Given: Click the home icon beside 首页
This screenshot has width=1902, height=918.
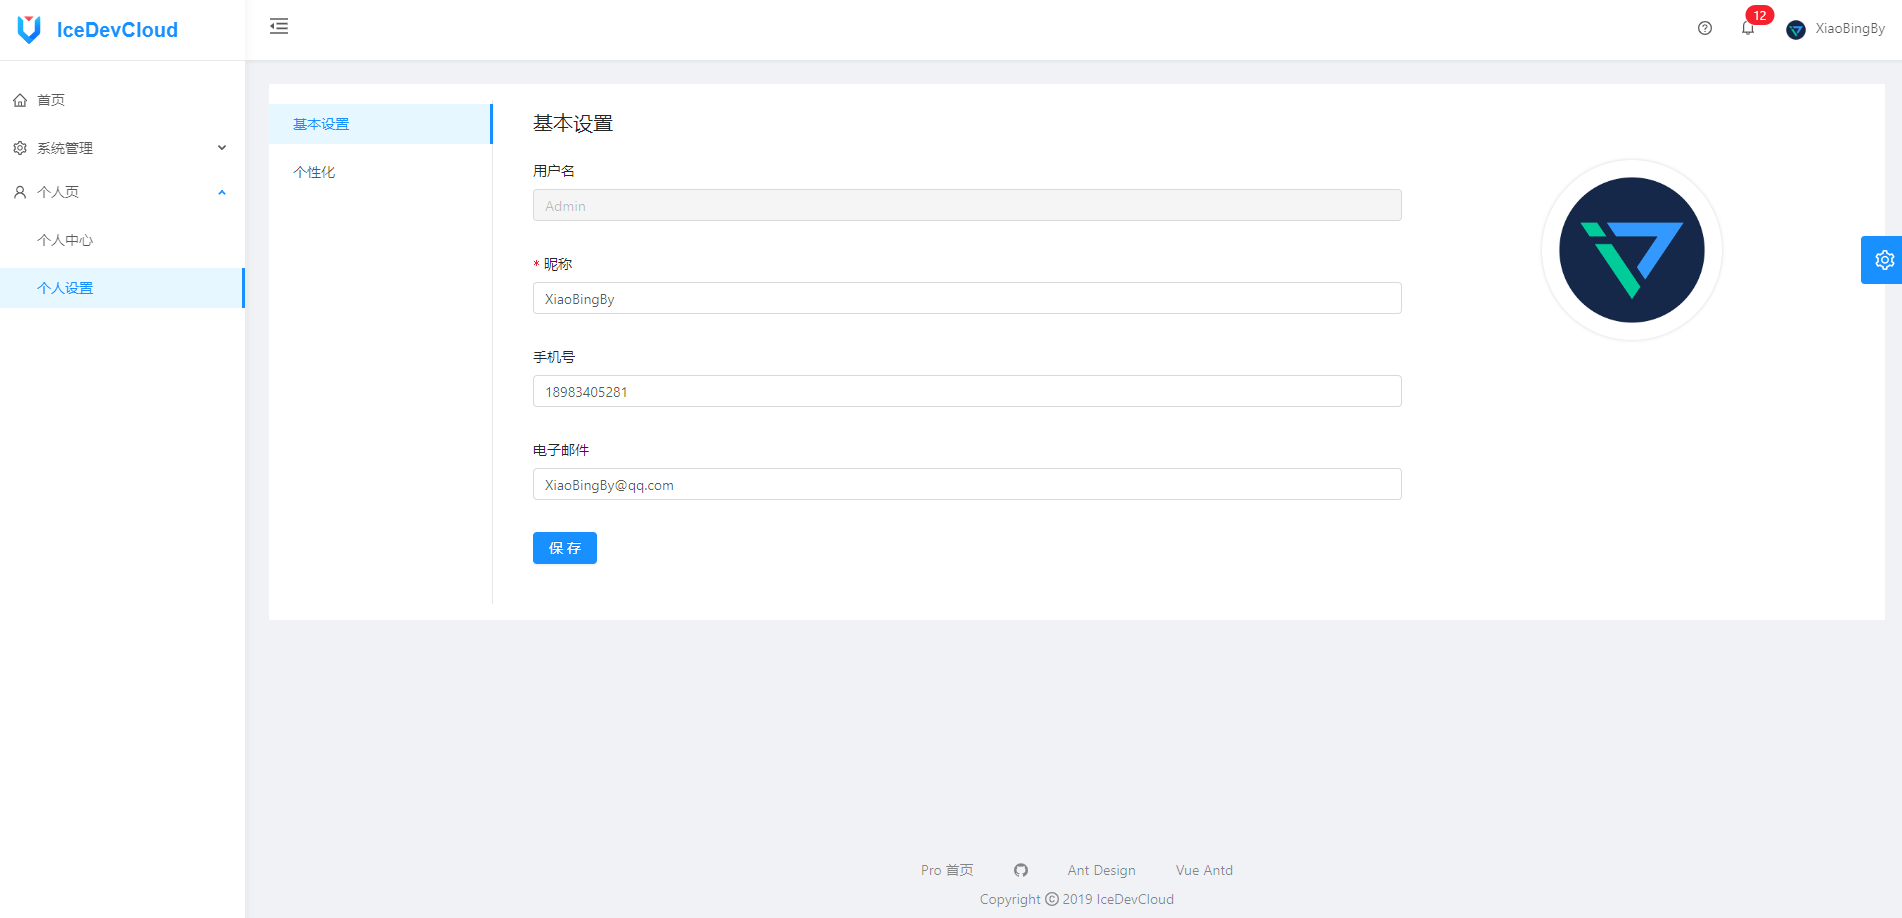Looking at the screenshot, I should [x=20, y=100].
